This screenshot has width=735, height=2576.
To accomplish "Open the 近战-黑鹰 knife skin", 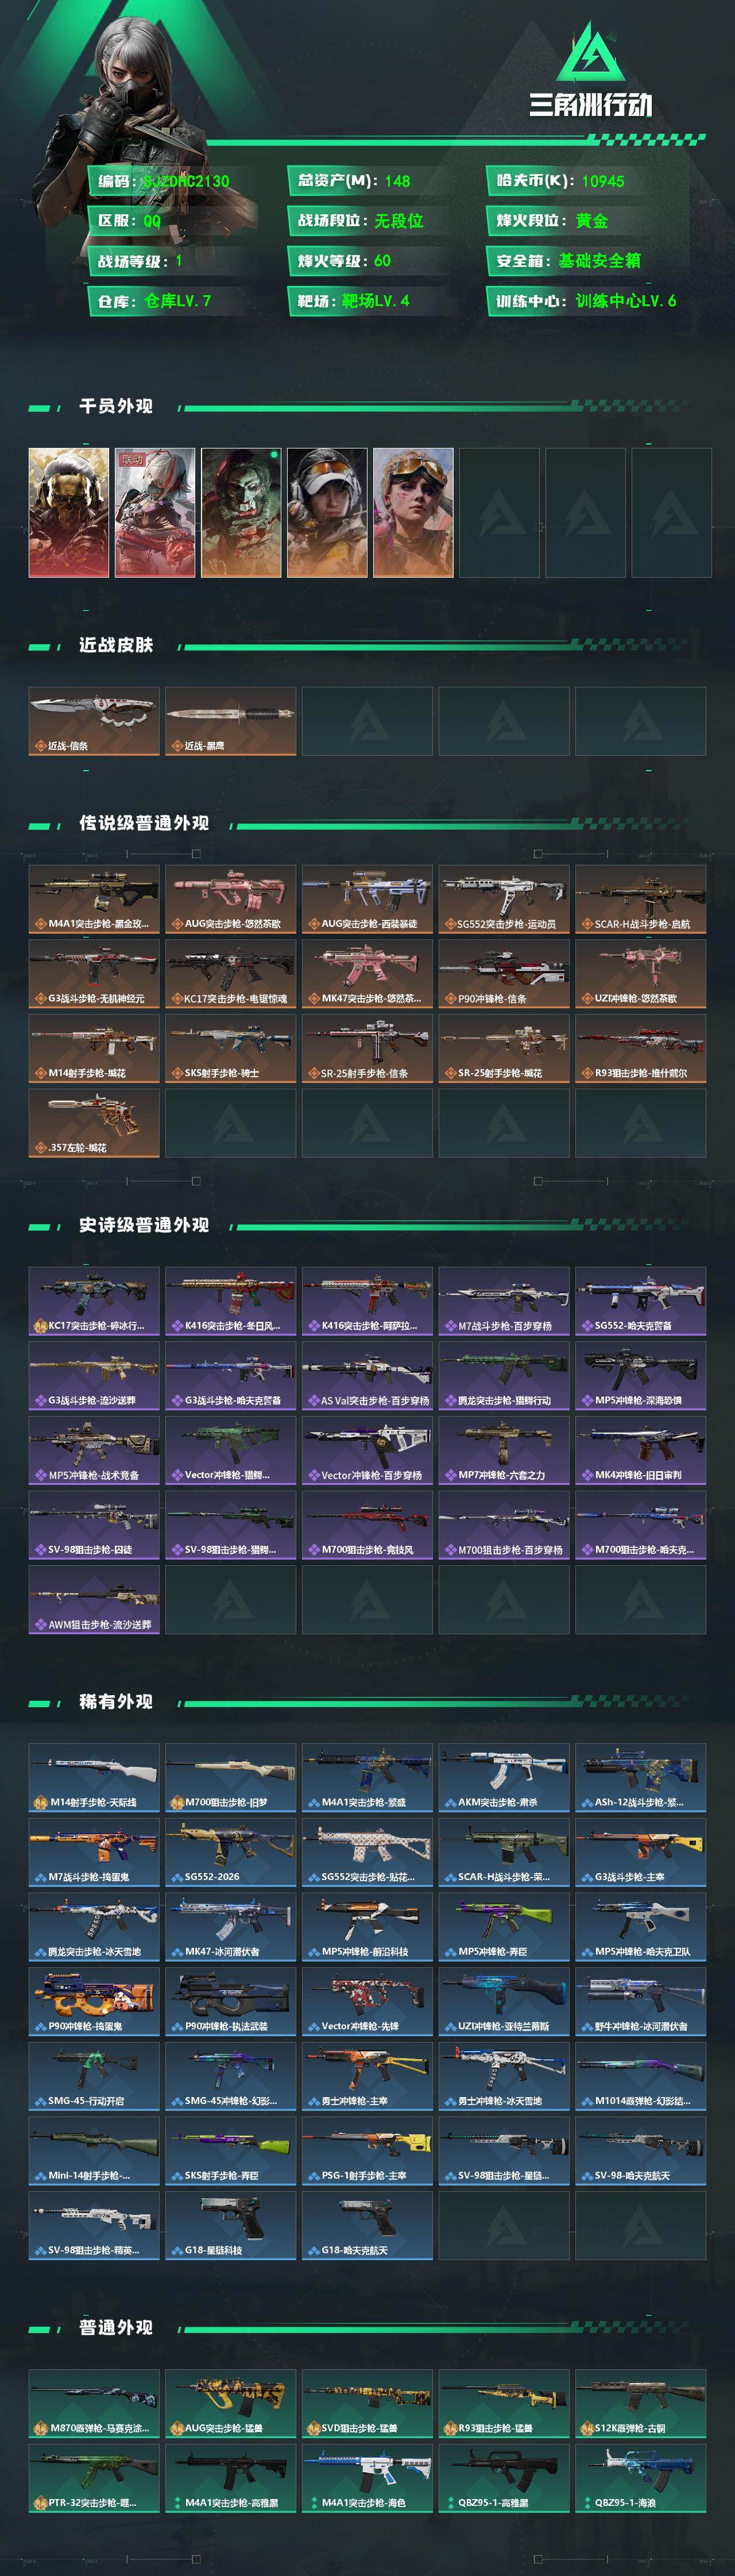I will 230,721.
